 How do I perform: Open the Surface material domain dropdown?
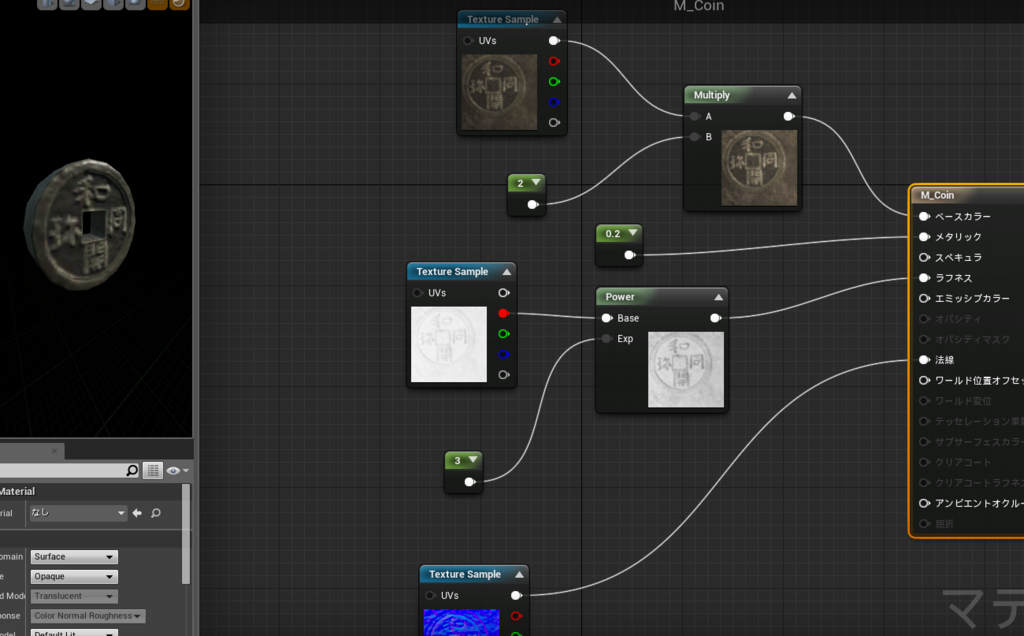coord(74,557)
